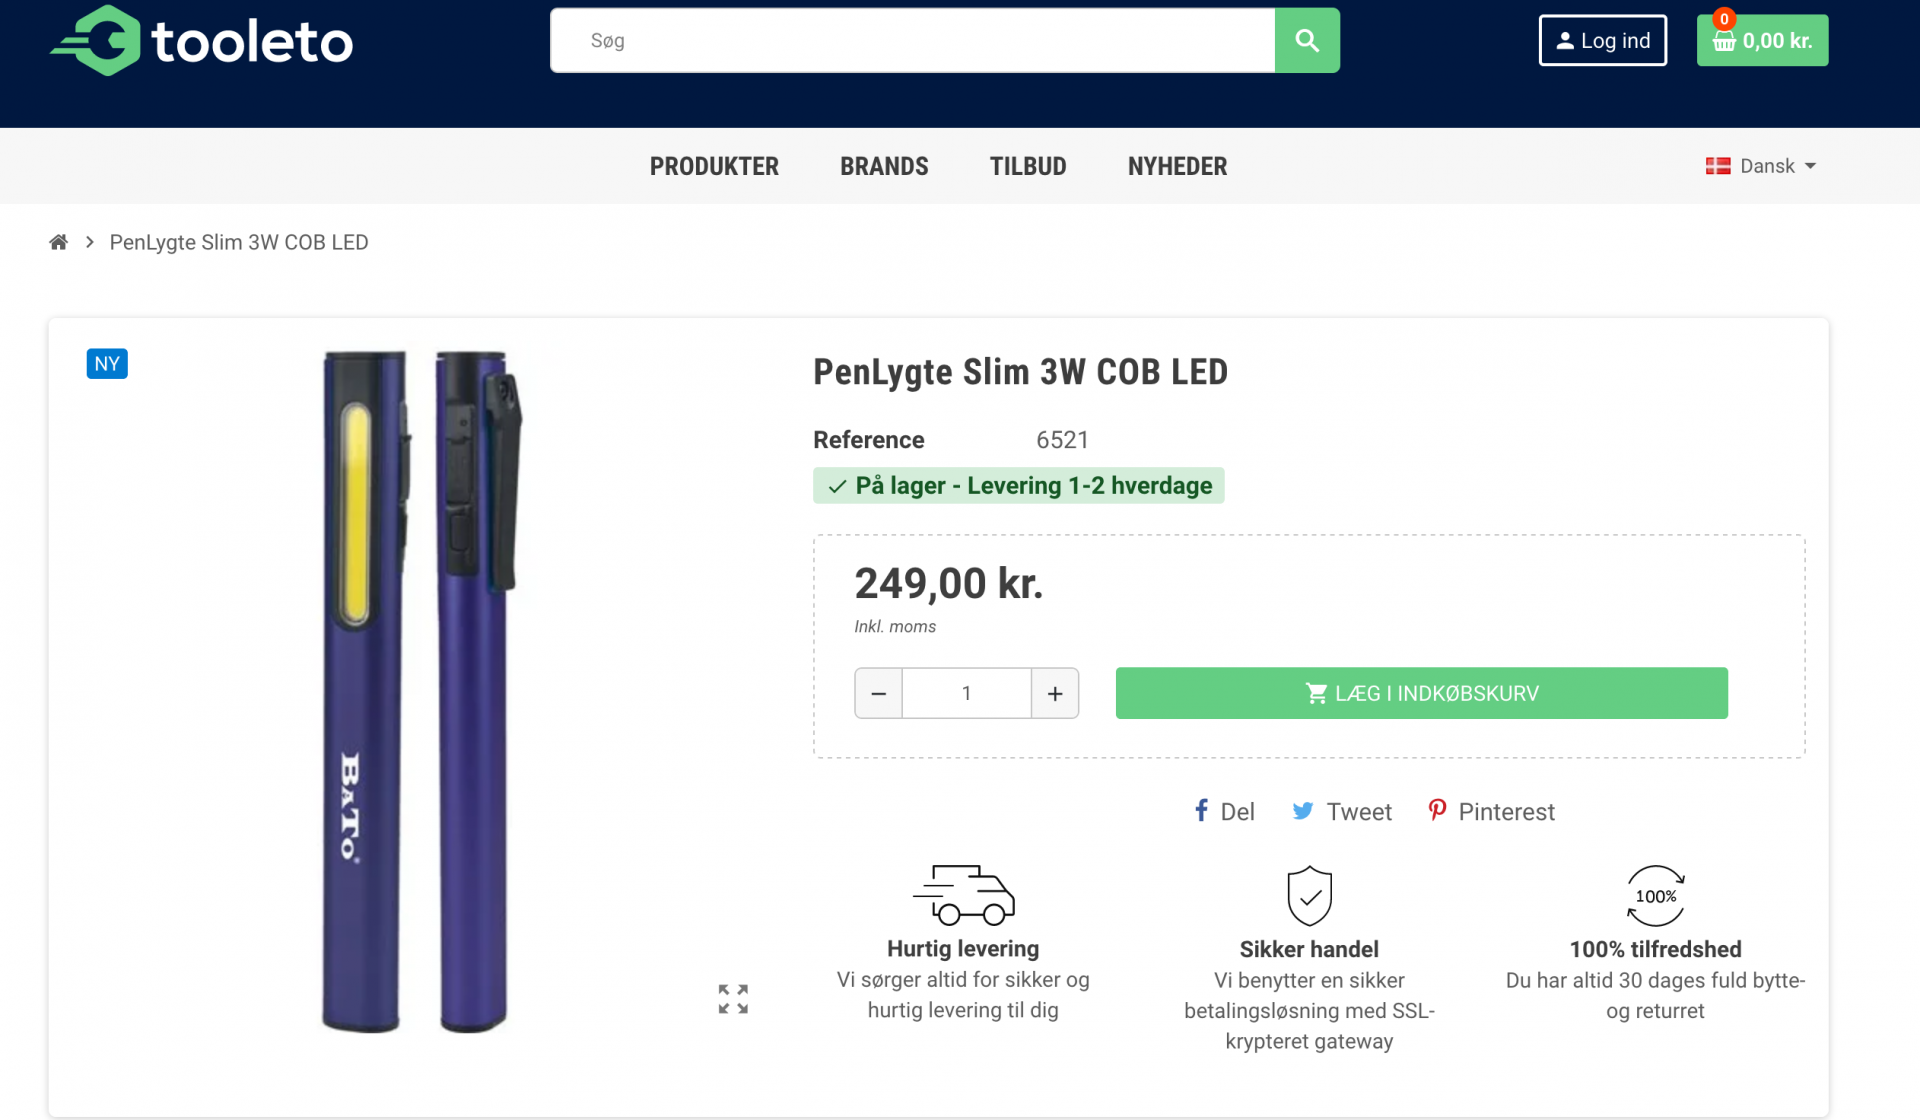Share the product on Facebook via Del

point(1224,811)
